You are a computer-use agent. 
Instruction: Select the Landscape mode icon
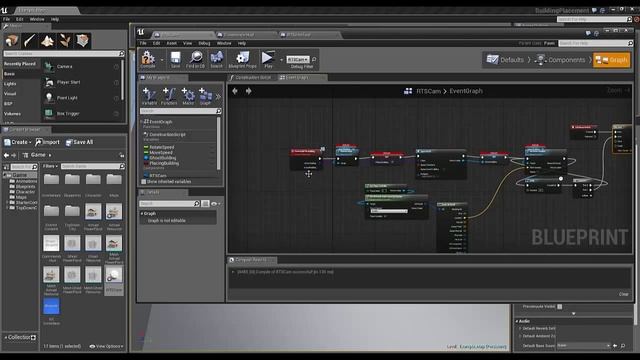[x=47, y=40]
